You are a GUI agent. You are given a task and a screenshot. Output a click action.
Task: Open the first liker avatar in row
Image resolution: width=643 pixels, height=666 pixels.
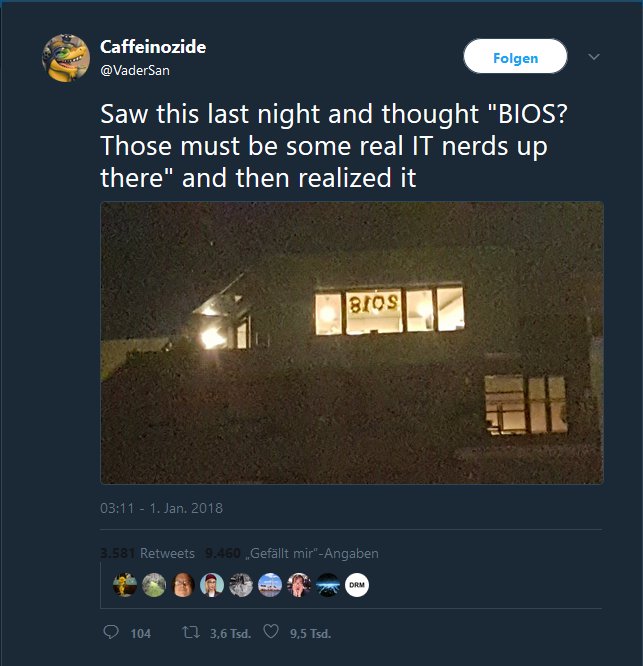tap(125, 585)
